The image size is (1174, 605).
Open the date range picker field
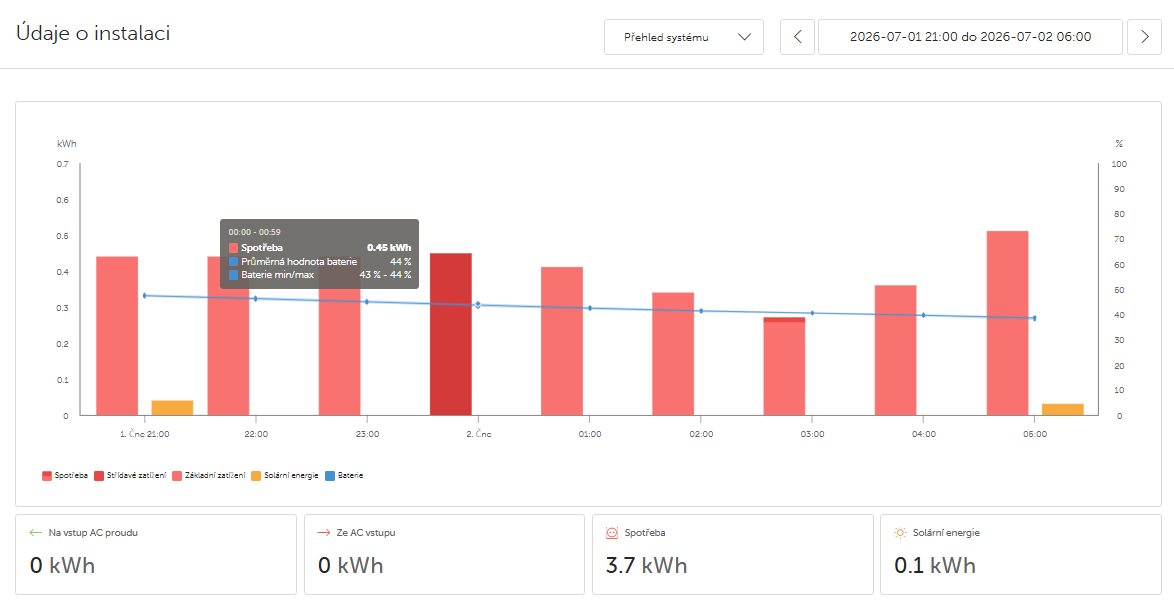pos(970,37)
